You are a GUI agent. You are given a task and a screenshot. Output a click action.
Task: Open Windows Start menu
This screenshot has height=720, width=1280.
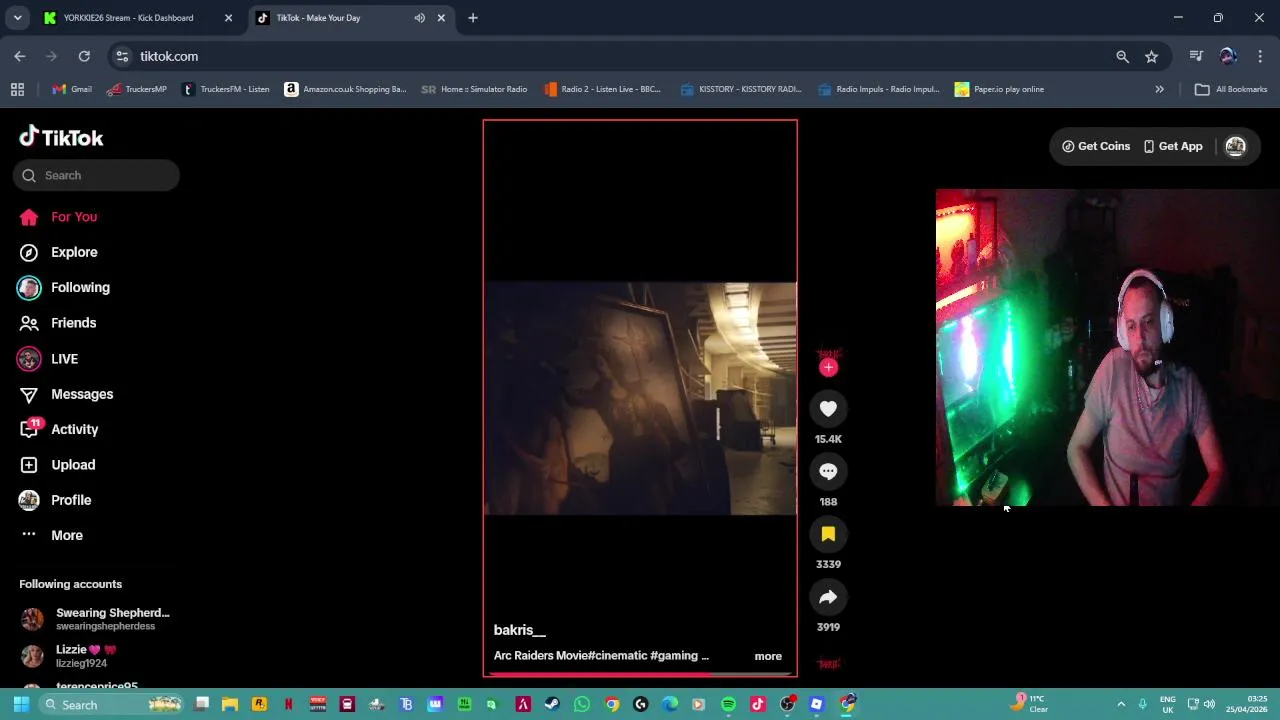(21, 704)
